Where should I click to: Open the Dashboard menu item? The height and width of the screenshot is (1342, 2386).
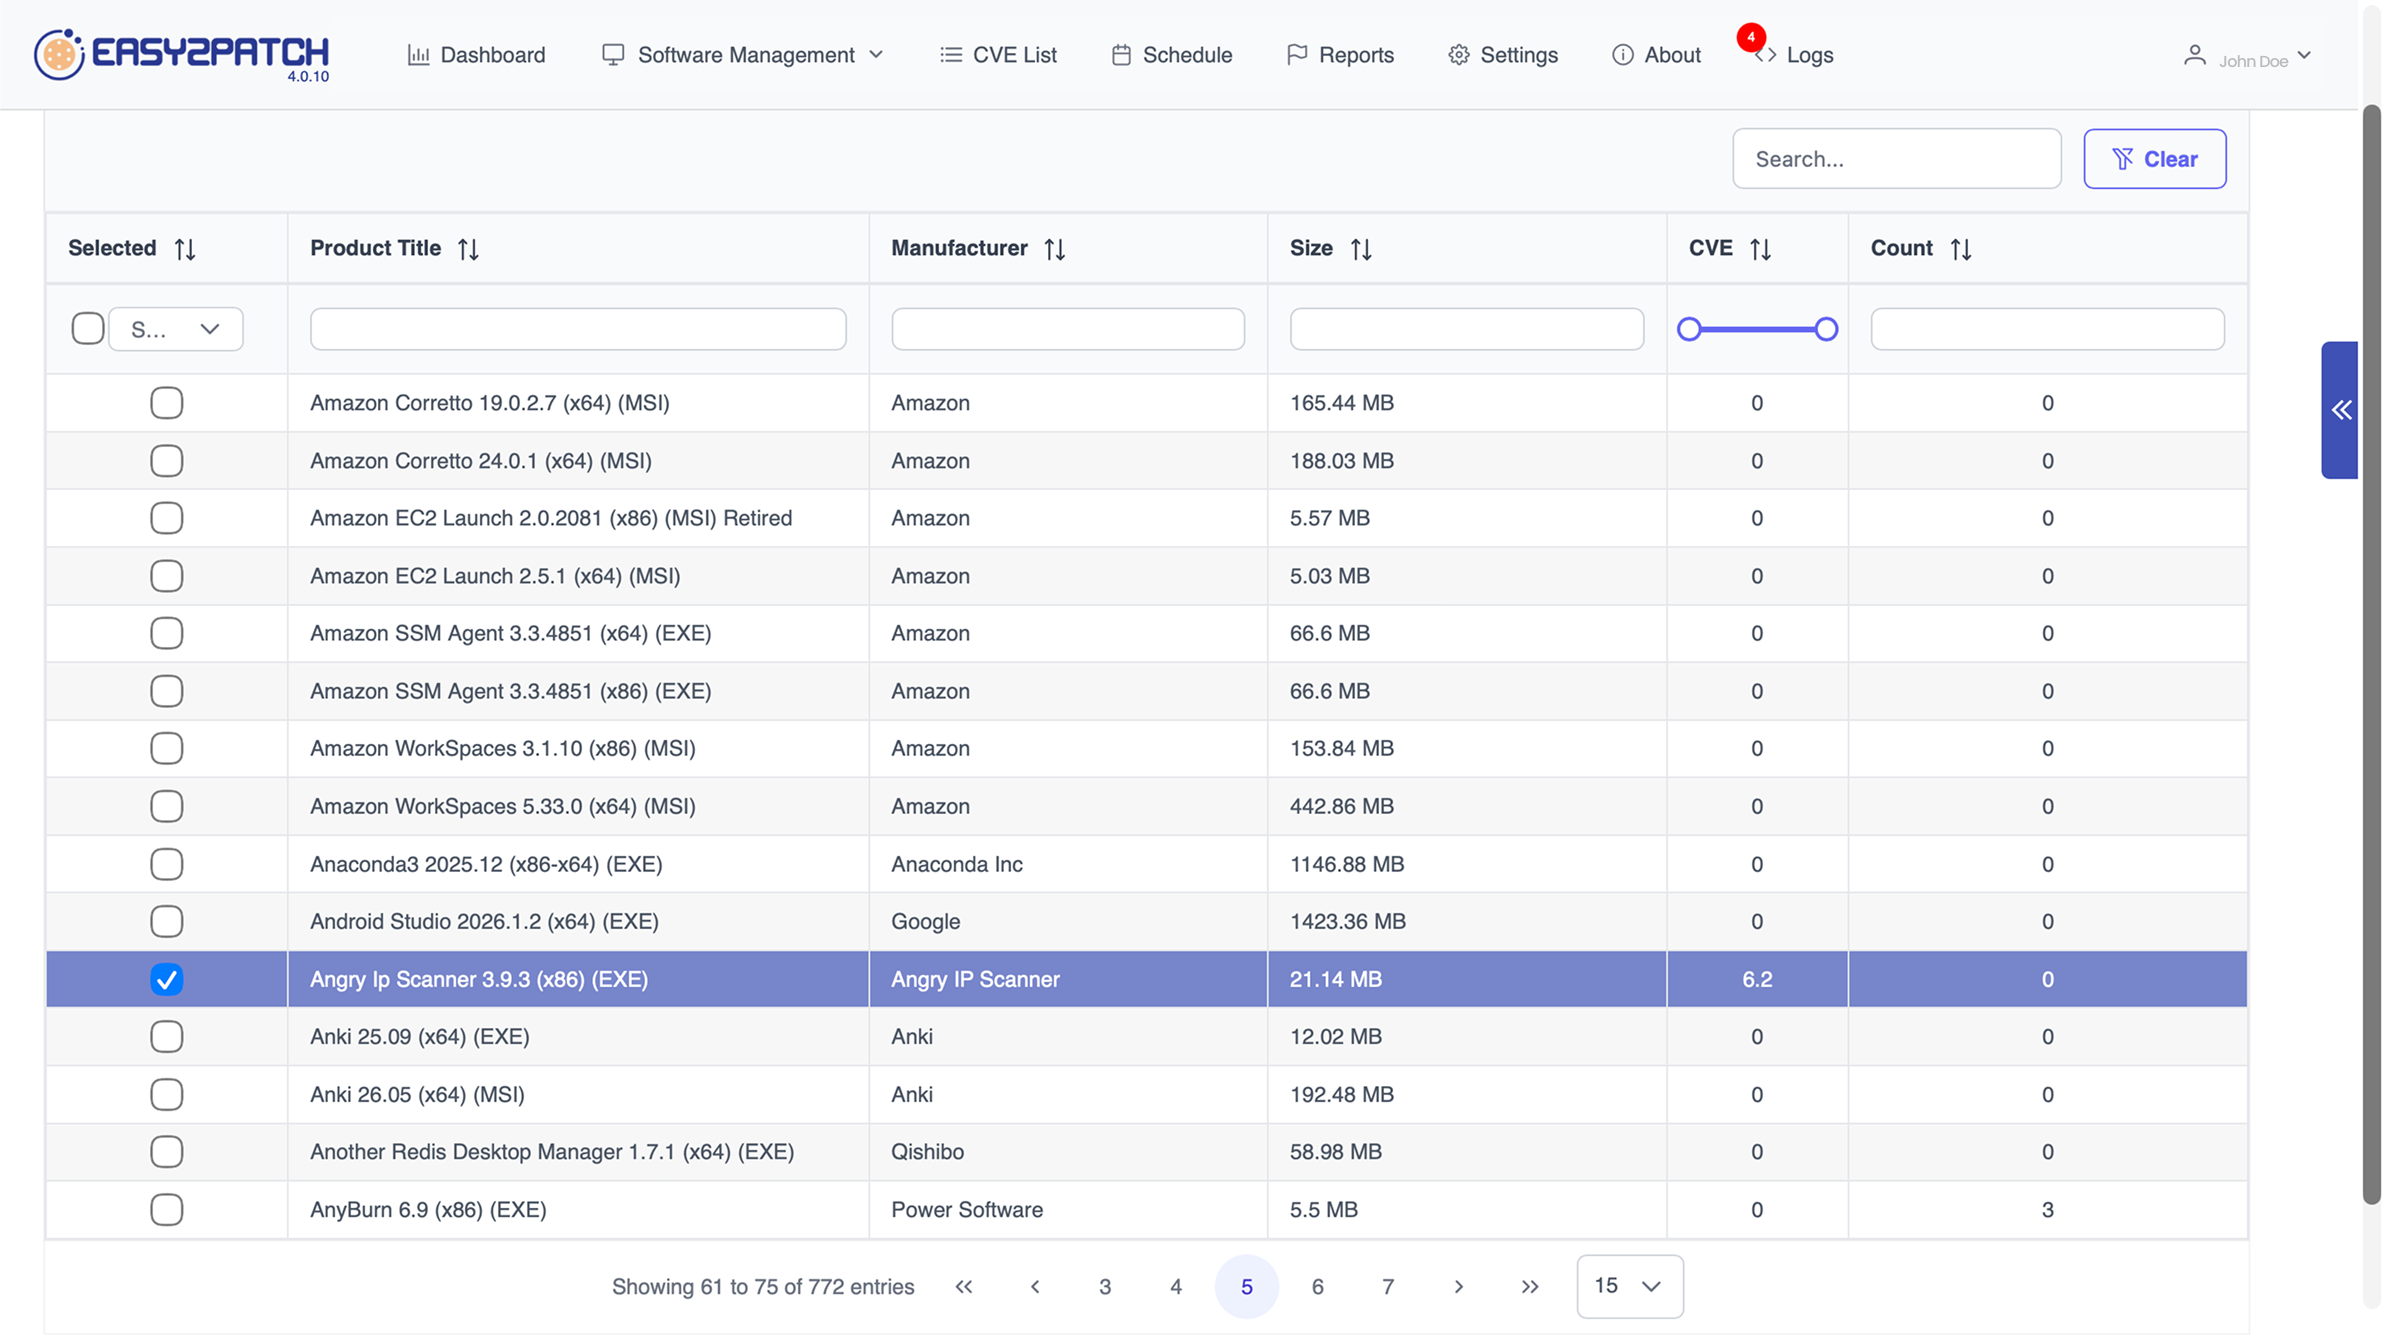tap(477, 55)
